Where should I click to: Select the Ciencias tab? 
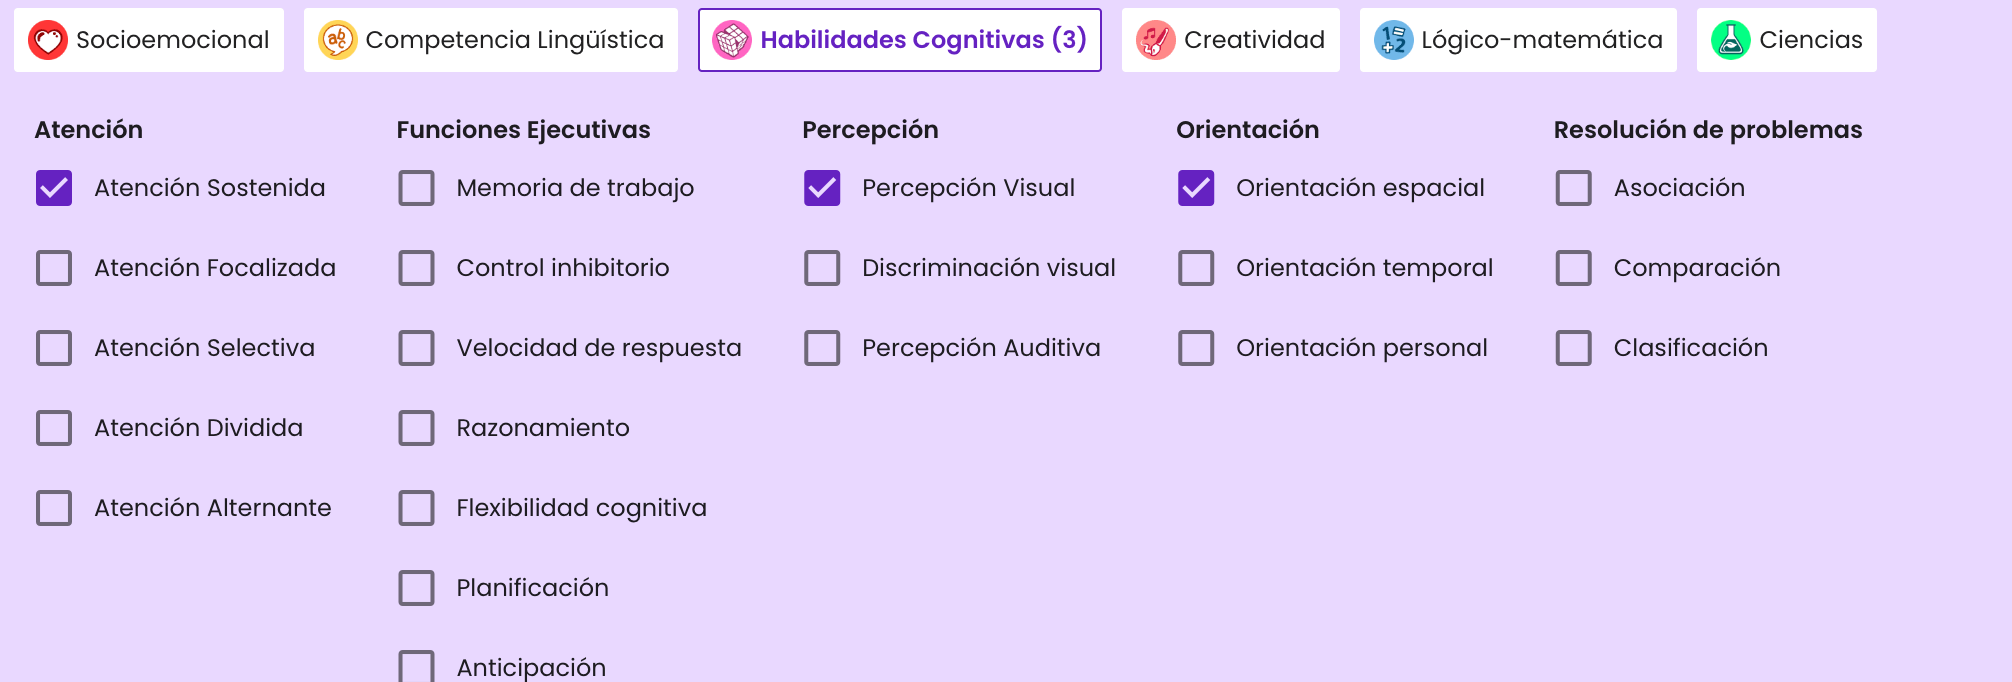[x=1786, y=40]
